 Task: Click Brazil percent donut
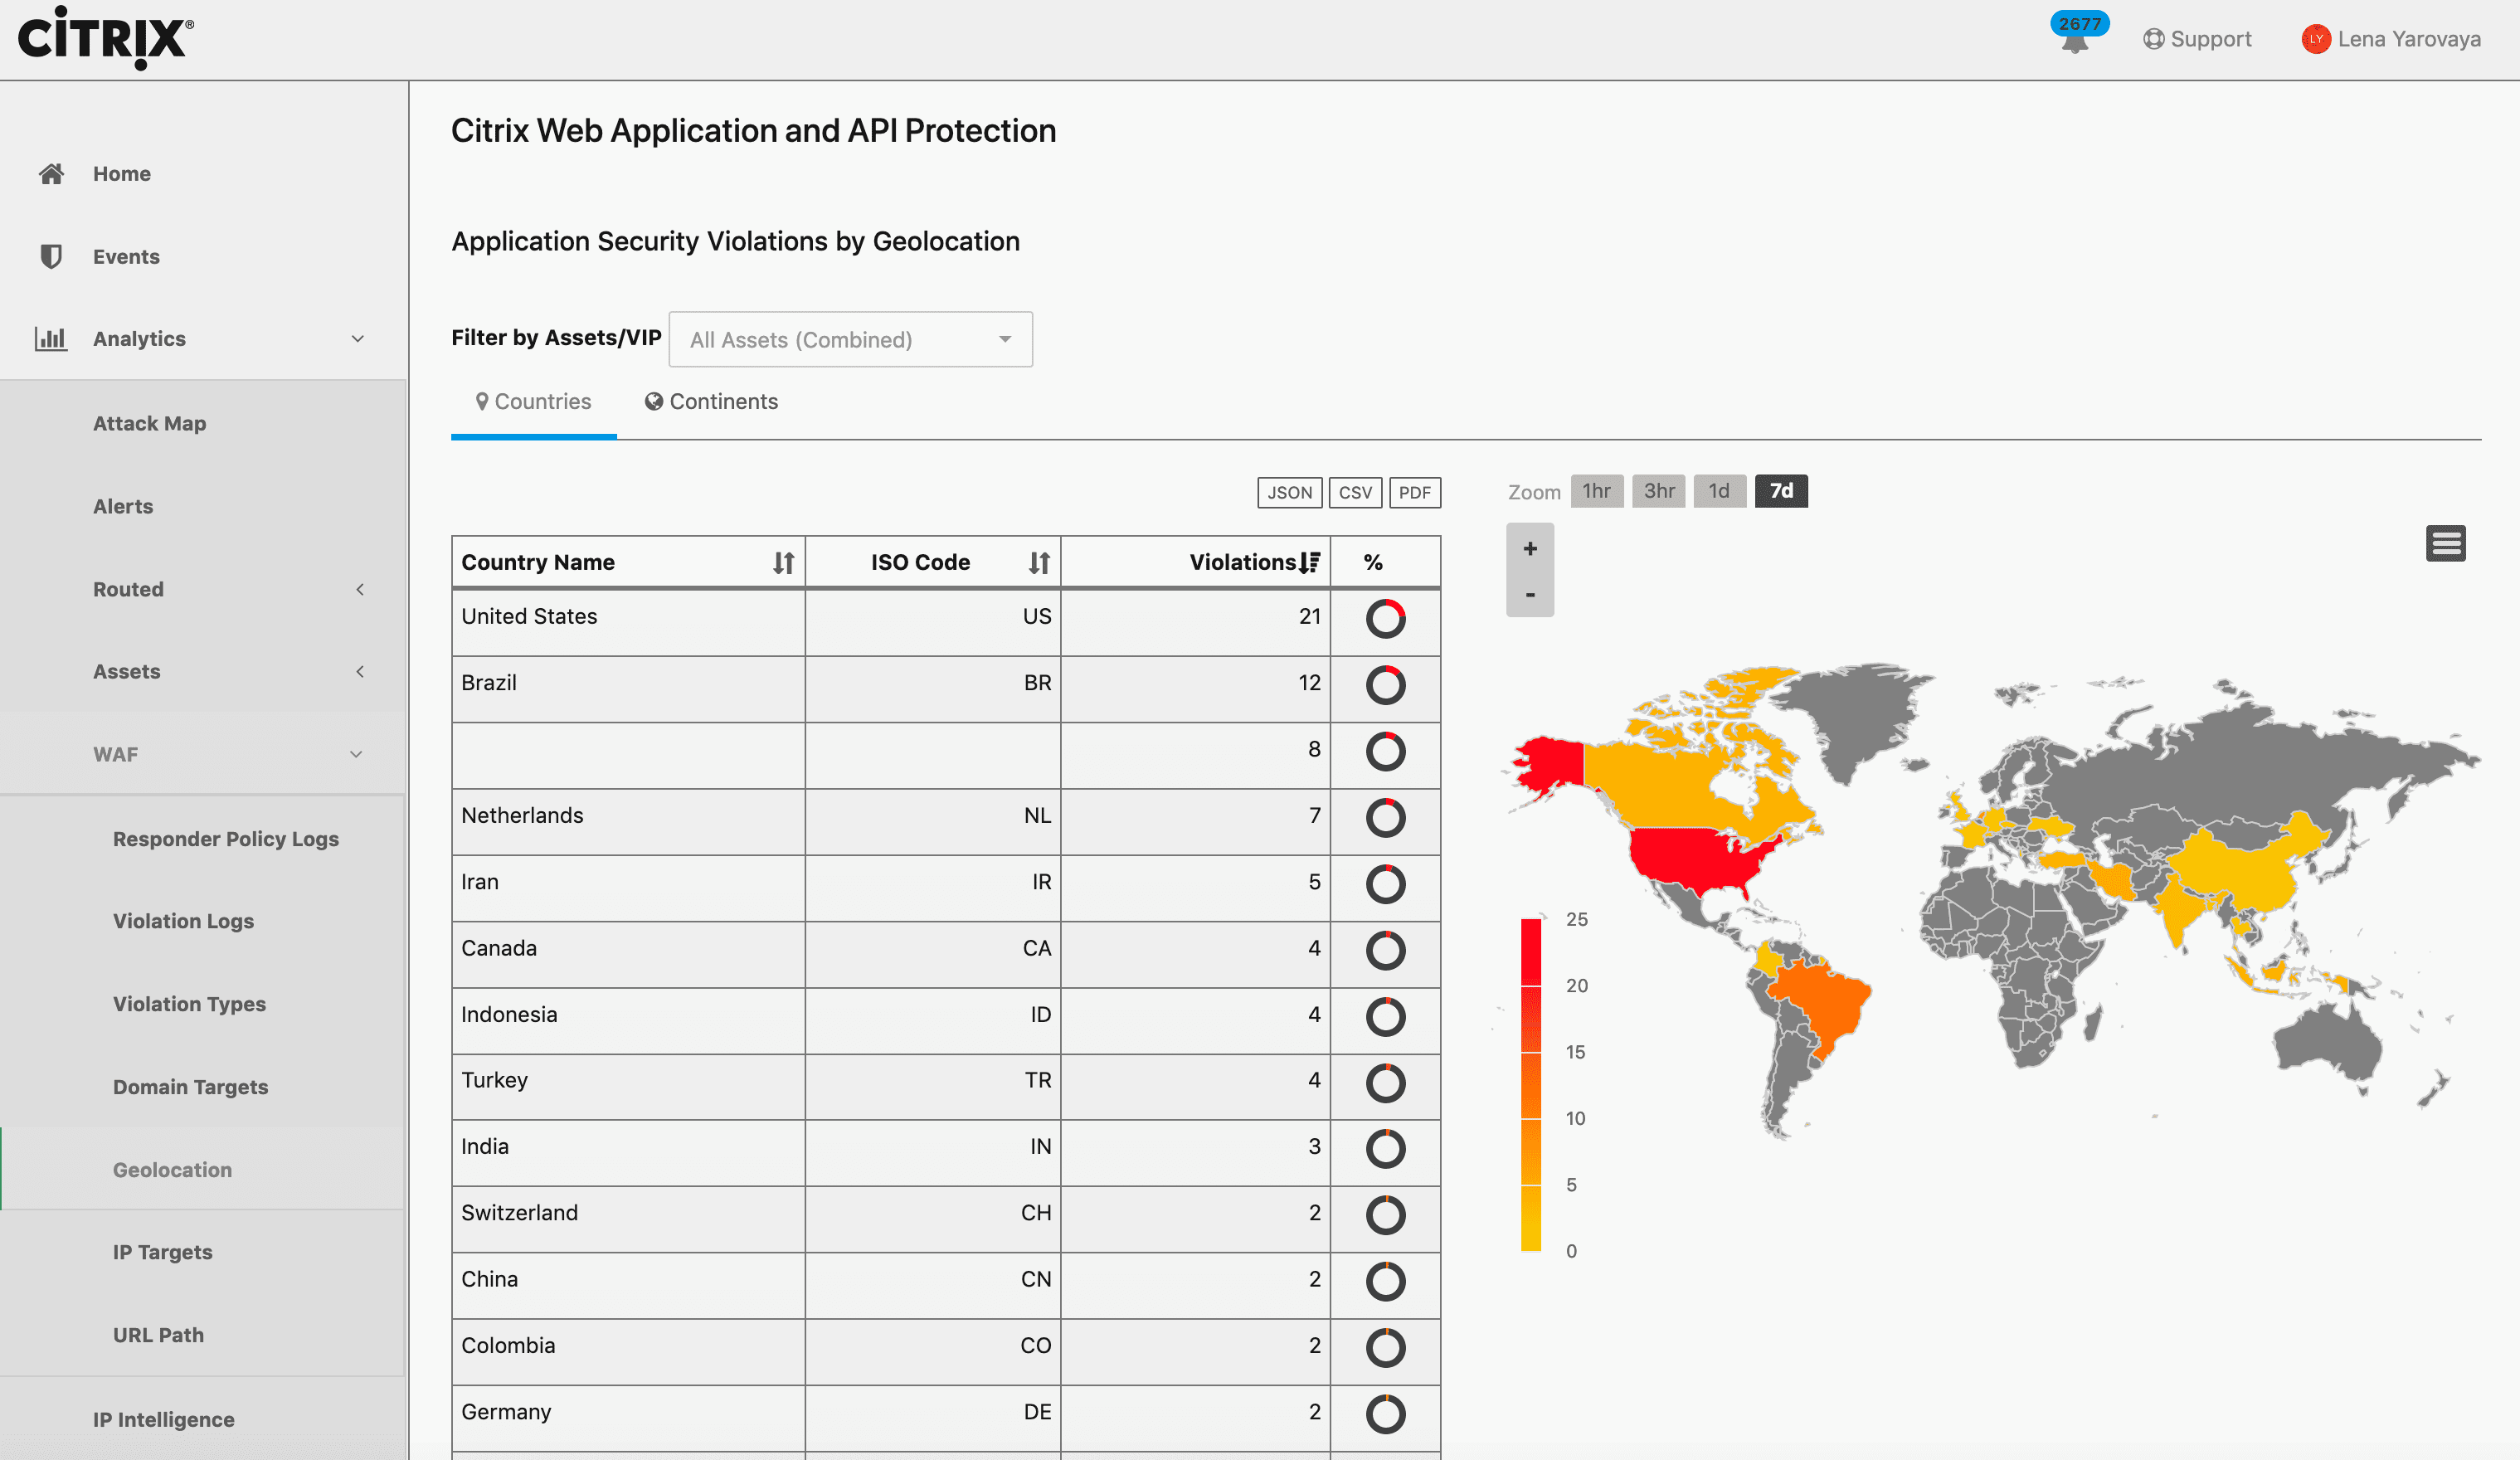[1386, 685]
